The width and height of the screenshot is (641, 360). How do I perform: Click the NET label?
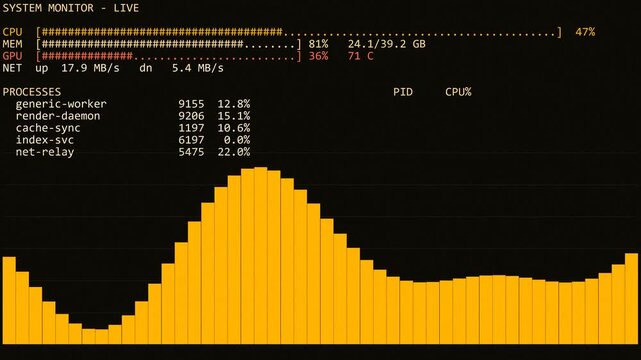[12, 68]
